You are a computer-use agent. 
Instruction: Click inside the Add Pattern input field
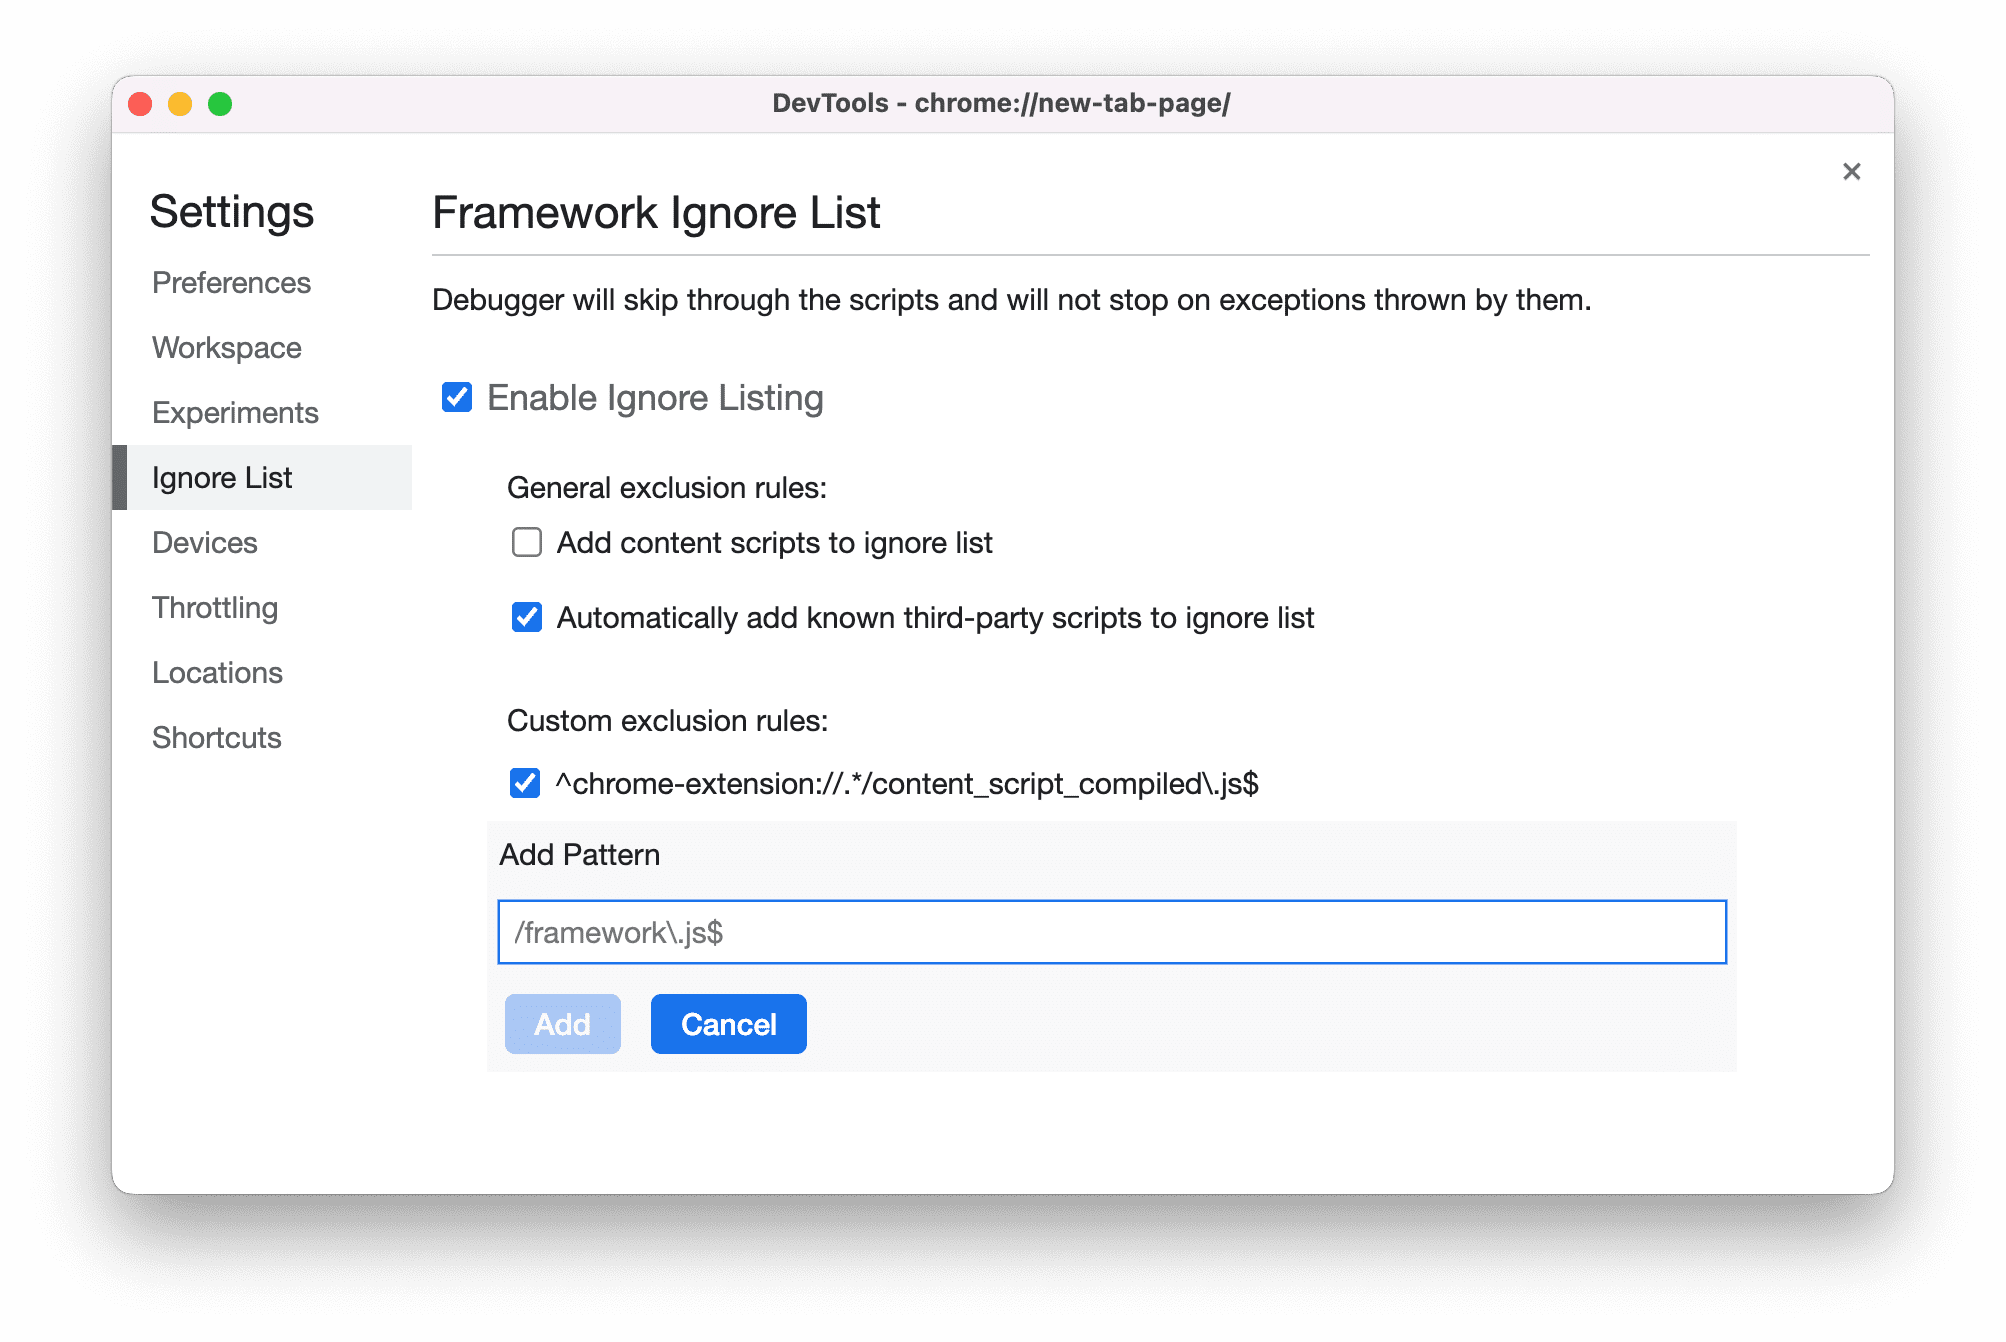1114,932
